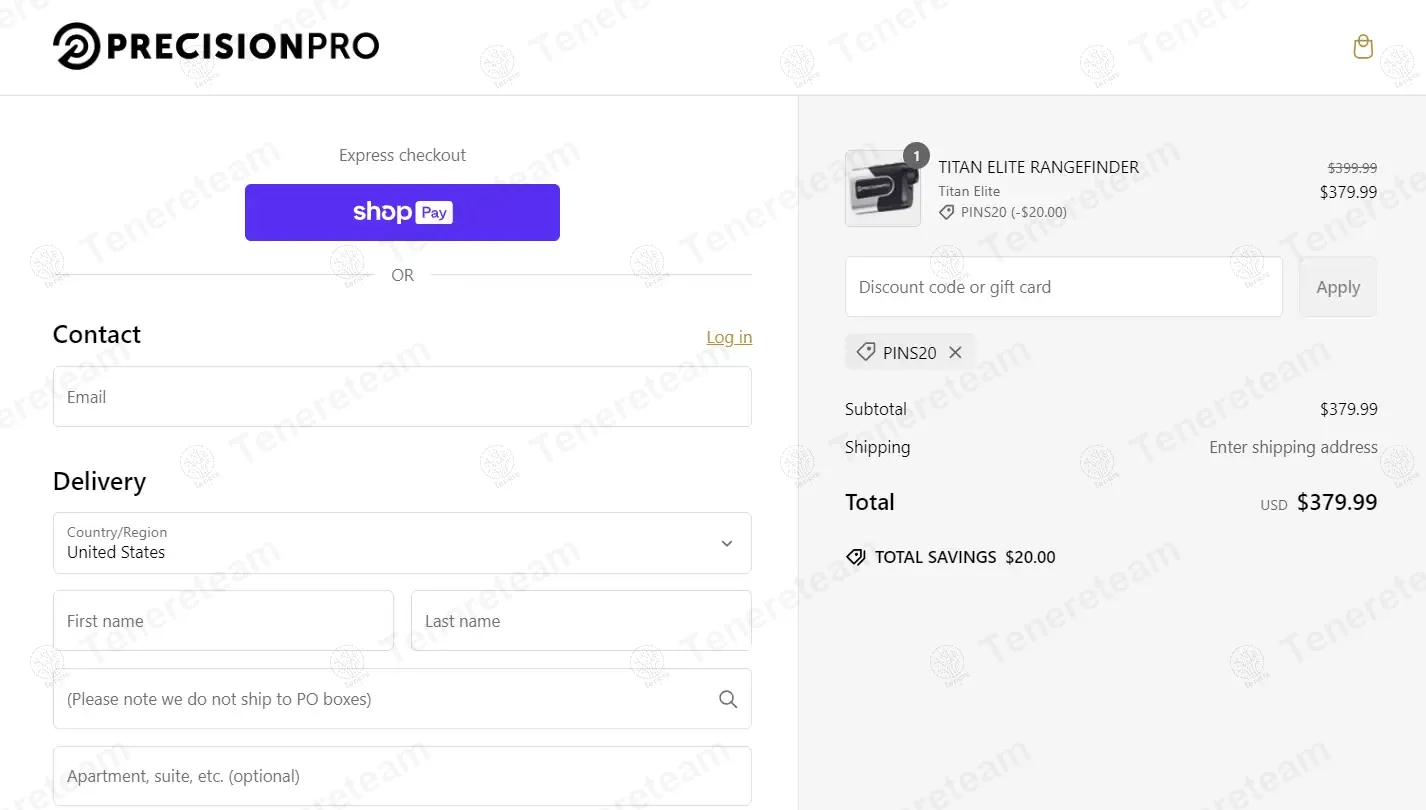Click the Precision Pro logo
The width and height of the screenshot is (1426, 810).
tap(216, 47)
